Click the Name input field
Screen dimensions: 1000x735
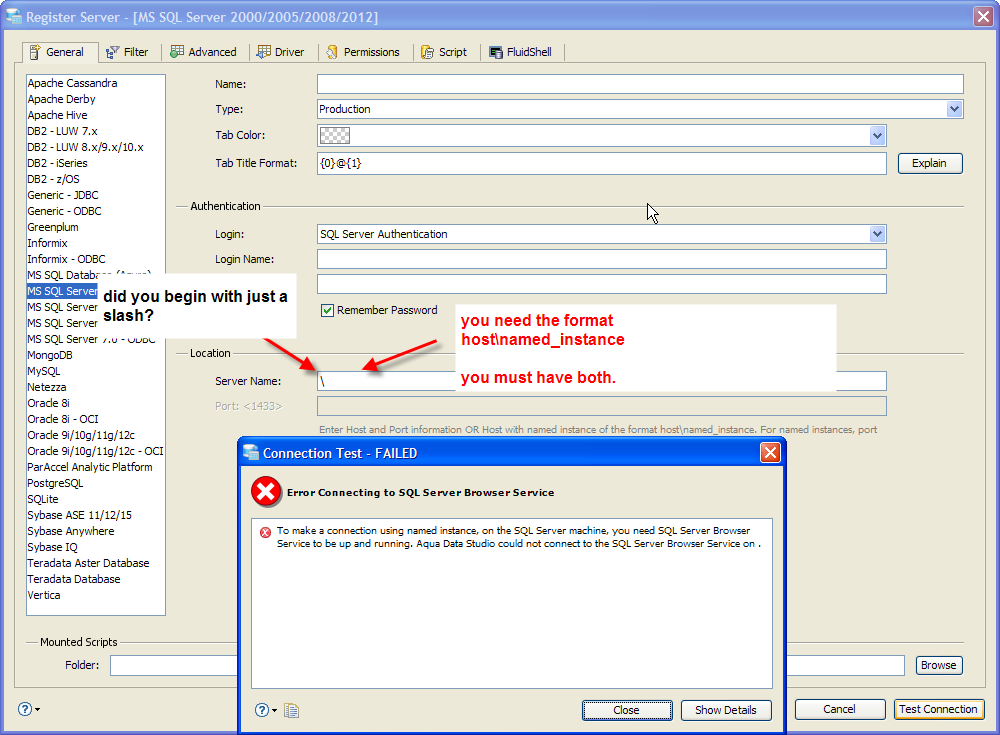pyautogui.click(x=640, y=84)
